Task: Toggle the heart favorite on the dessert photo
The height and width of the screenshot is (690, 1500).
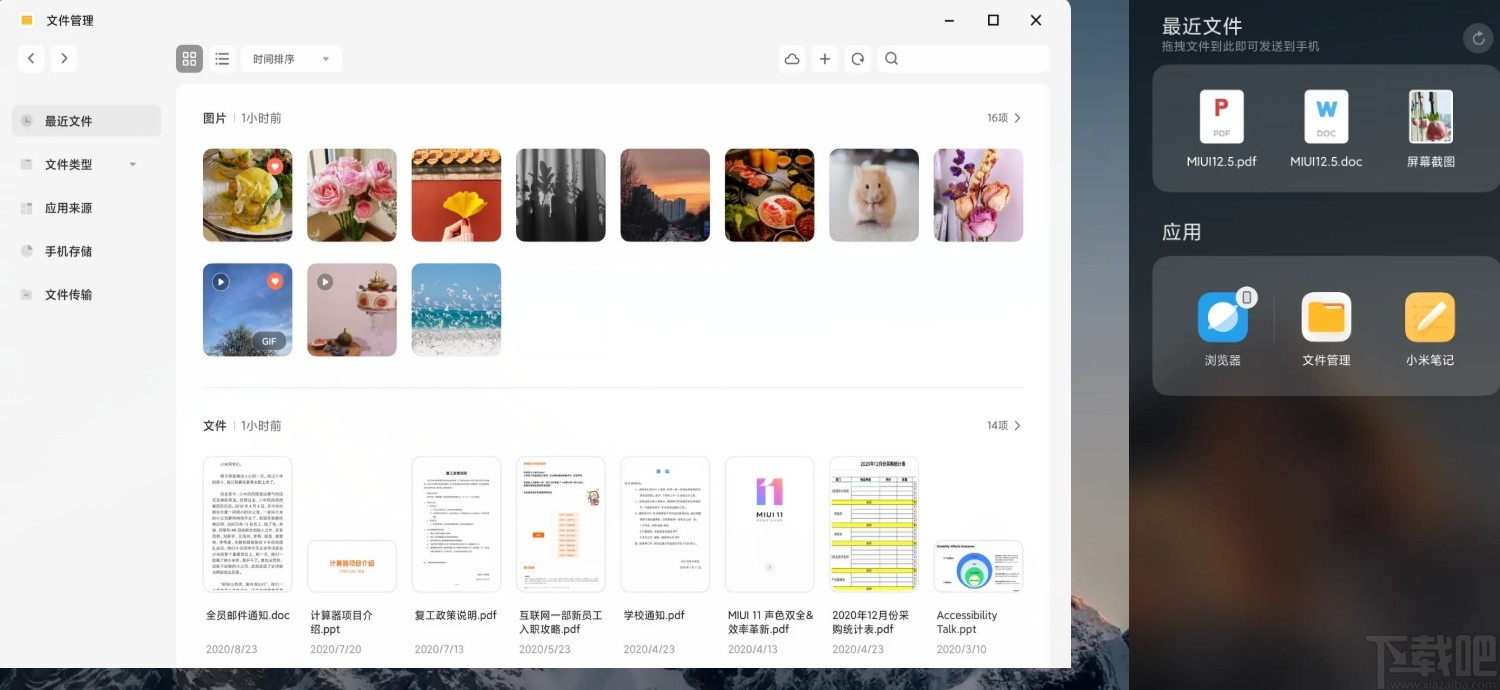Action: coord(277,166)
